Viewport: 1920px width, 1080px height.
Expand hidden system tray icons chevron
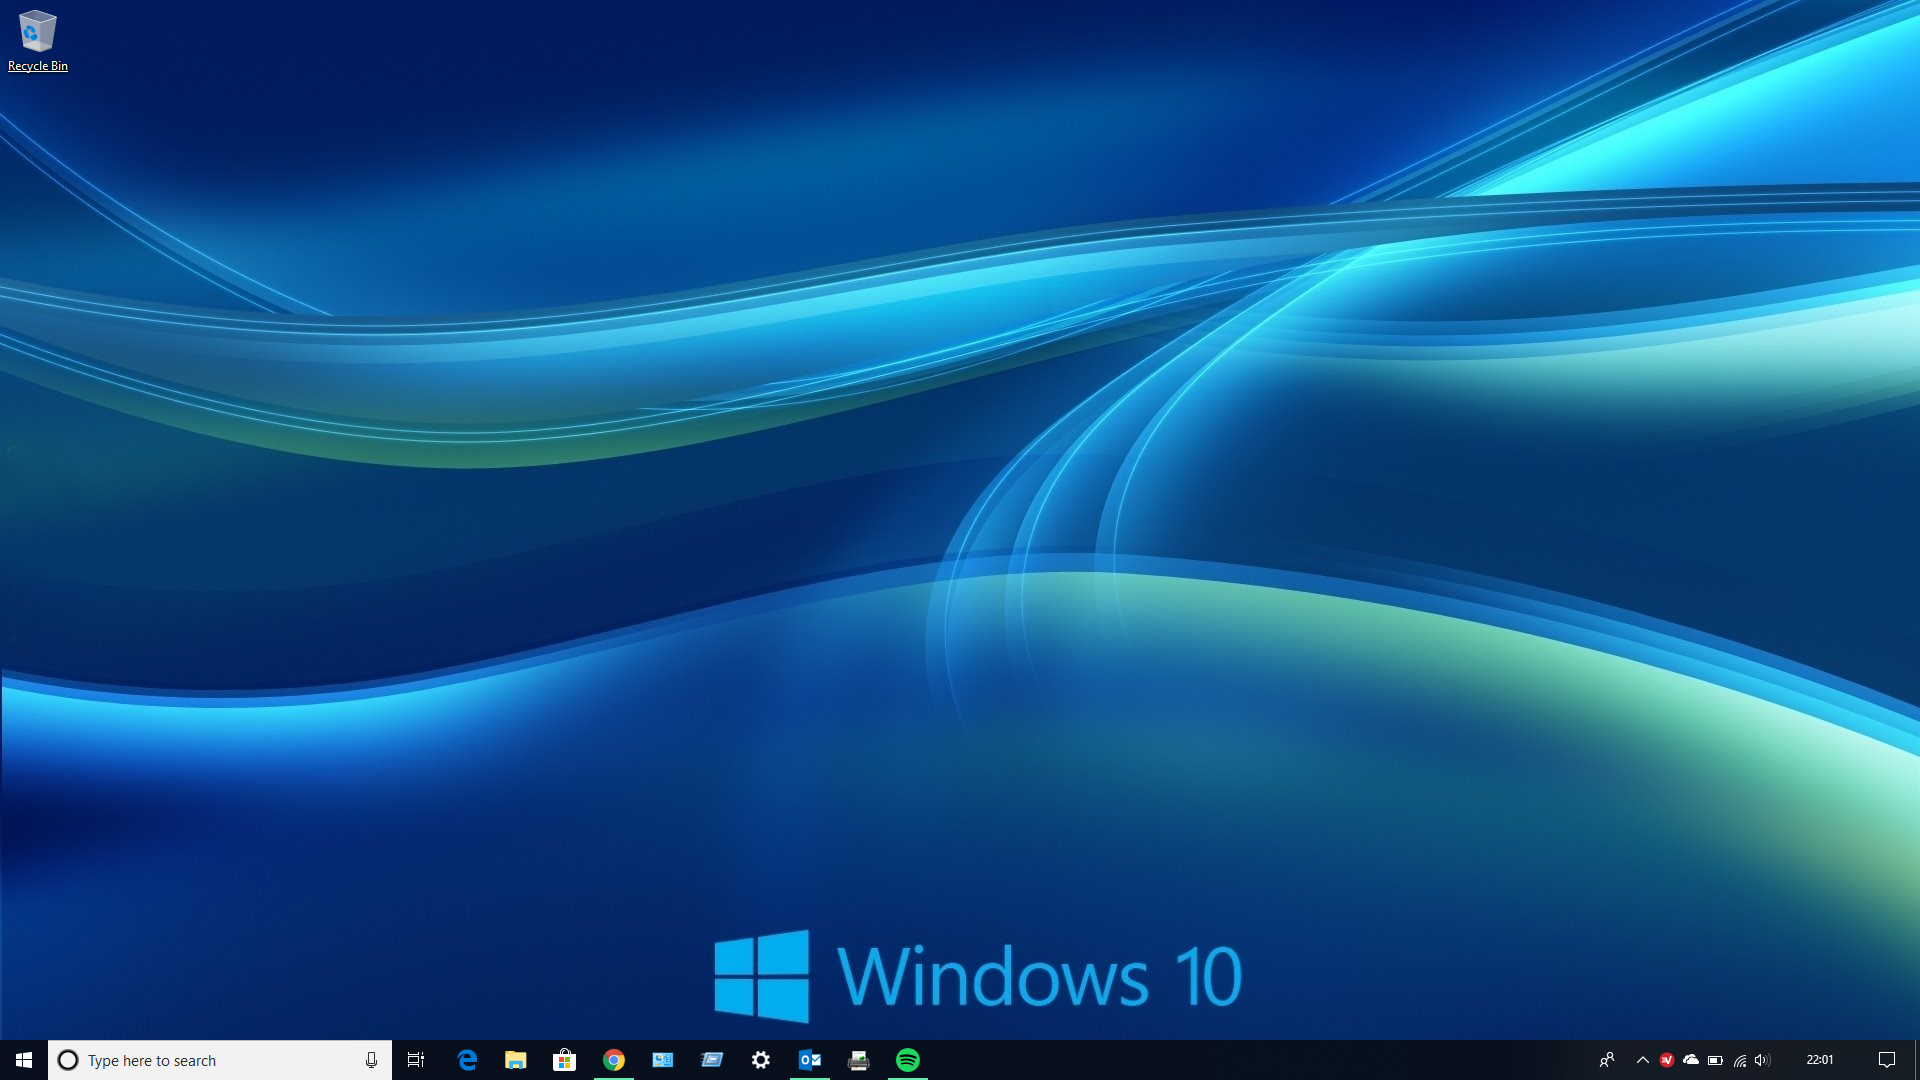1642,1060
